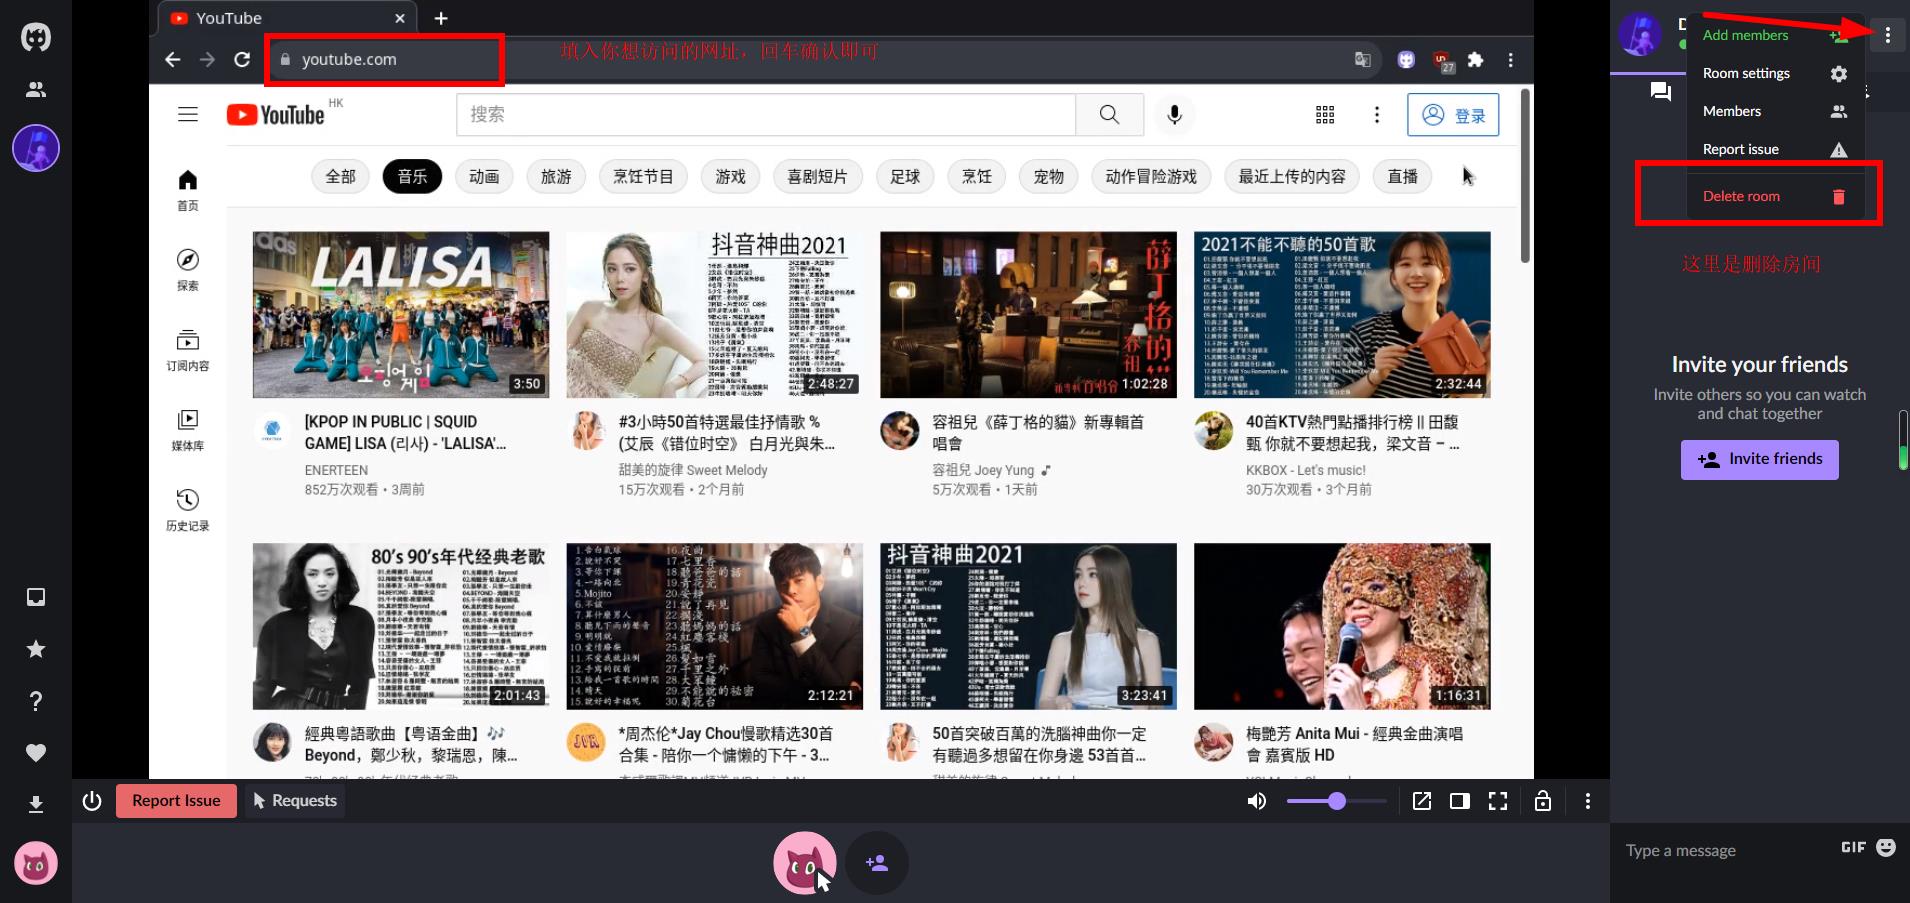The width and height of the screenshot is (1910, 903).
Task: Toggle the control lock icon
Action: click(1543, 801)
